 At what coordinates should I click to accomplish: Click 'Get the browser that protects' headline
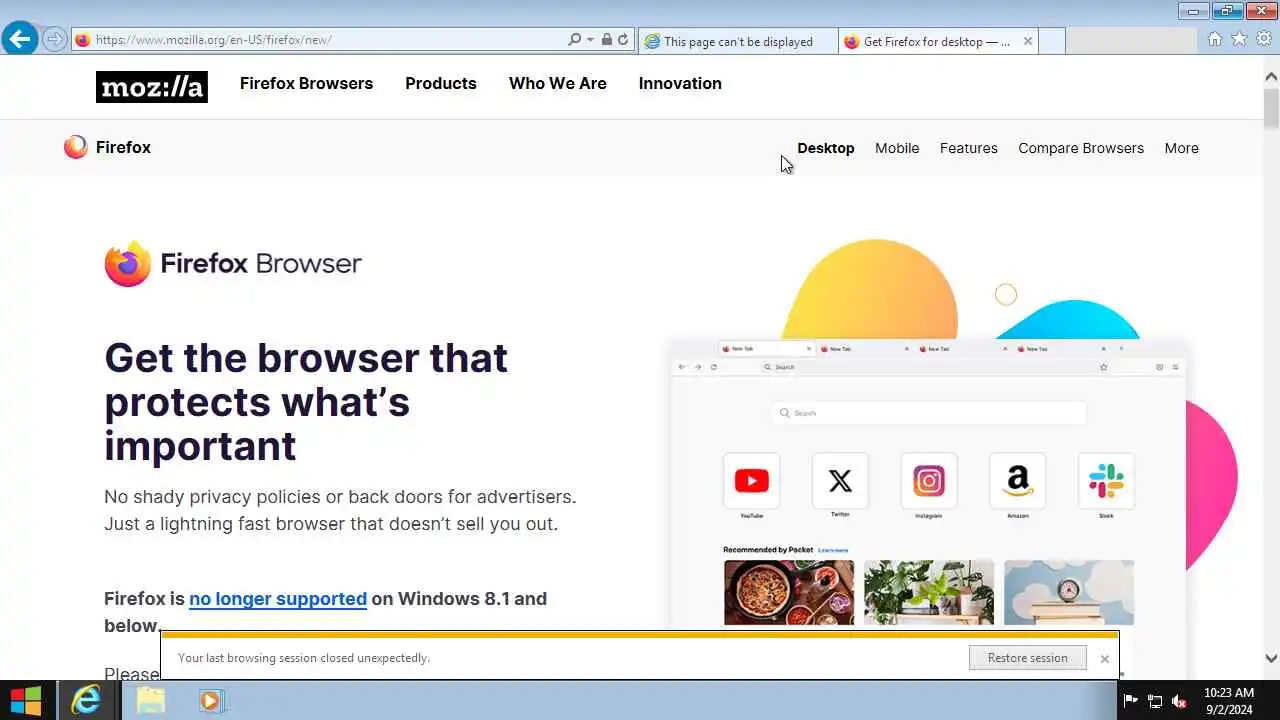point(306,401)
